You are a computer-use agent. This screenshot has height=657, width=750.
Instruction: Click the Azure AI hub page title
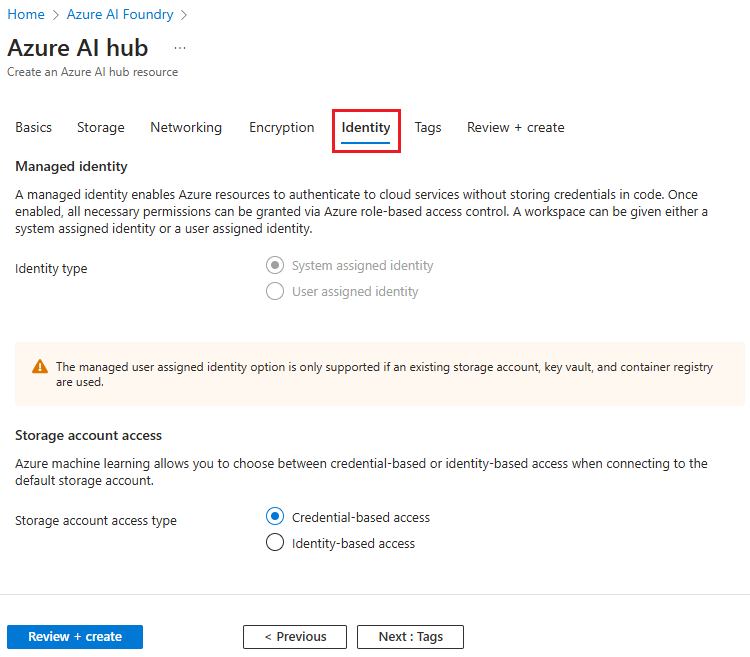pos(78,48)
